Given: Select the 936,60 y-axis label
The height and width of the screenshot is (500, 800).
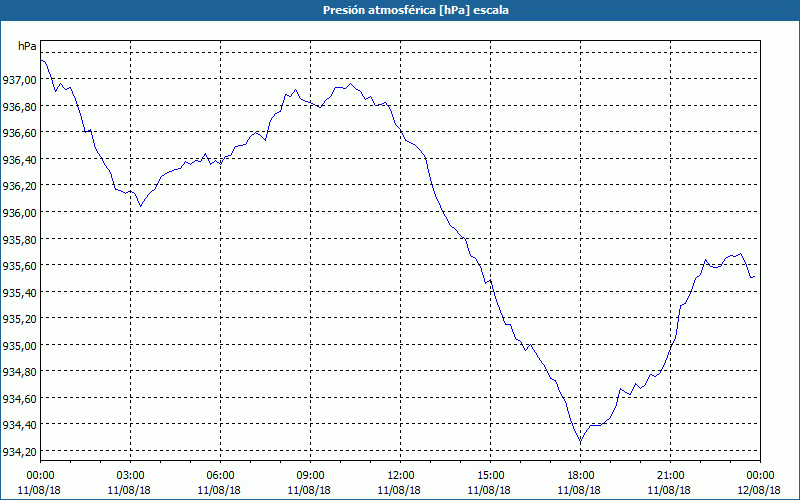Looking at the screenshot, I should (x=19, y=133).
